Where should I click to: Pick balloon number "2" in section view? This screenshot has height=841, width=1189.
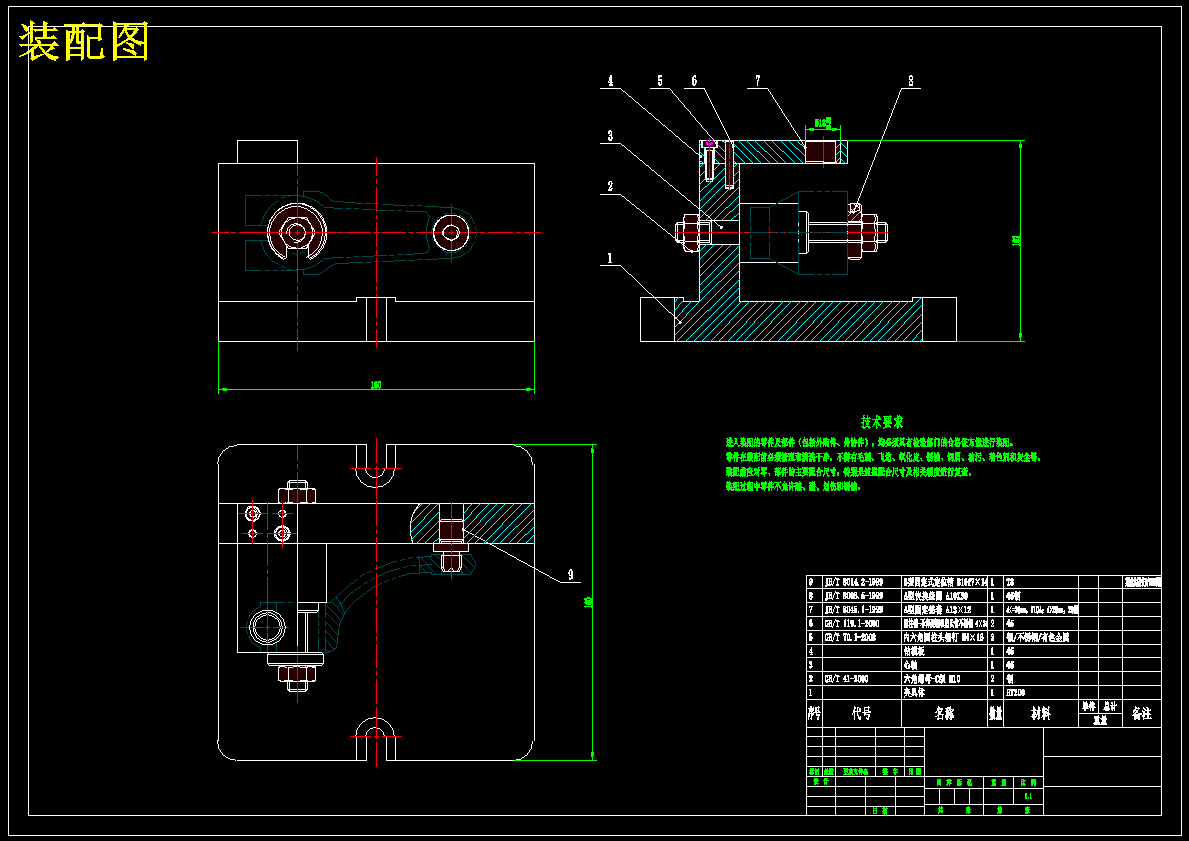tap(610, 186)
